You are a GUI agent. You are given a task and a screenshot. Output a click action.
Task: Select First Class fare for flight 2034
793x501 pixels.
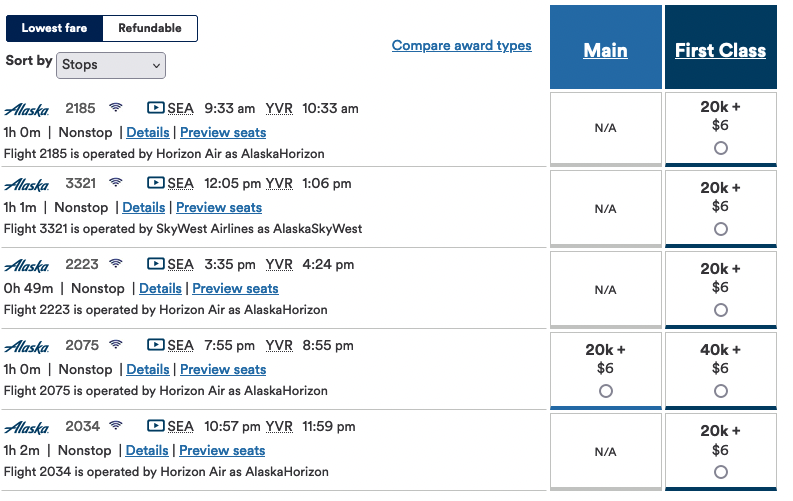tap(721, 472)
